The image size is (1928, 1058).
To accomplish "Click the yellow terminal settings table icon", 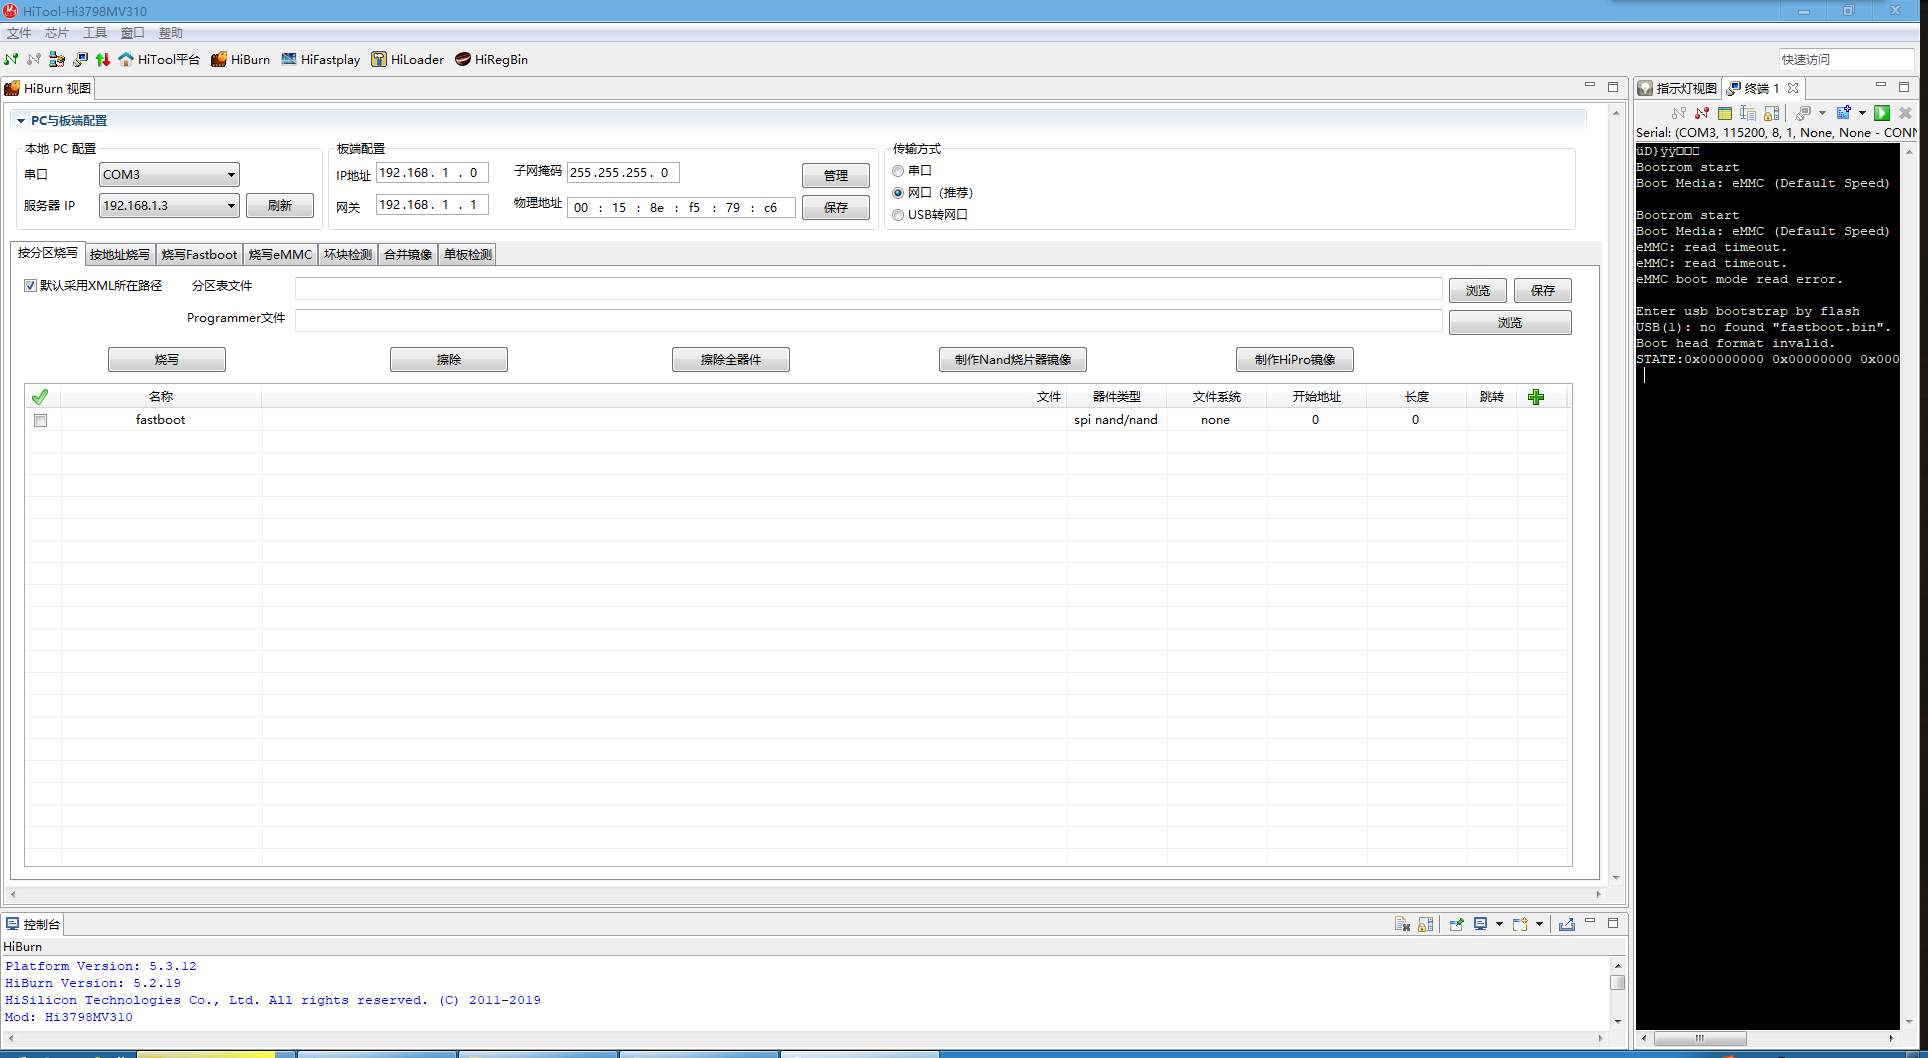I will [x=1725, y=113].
